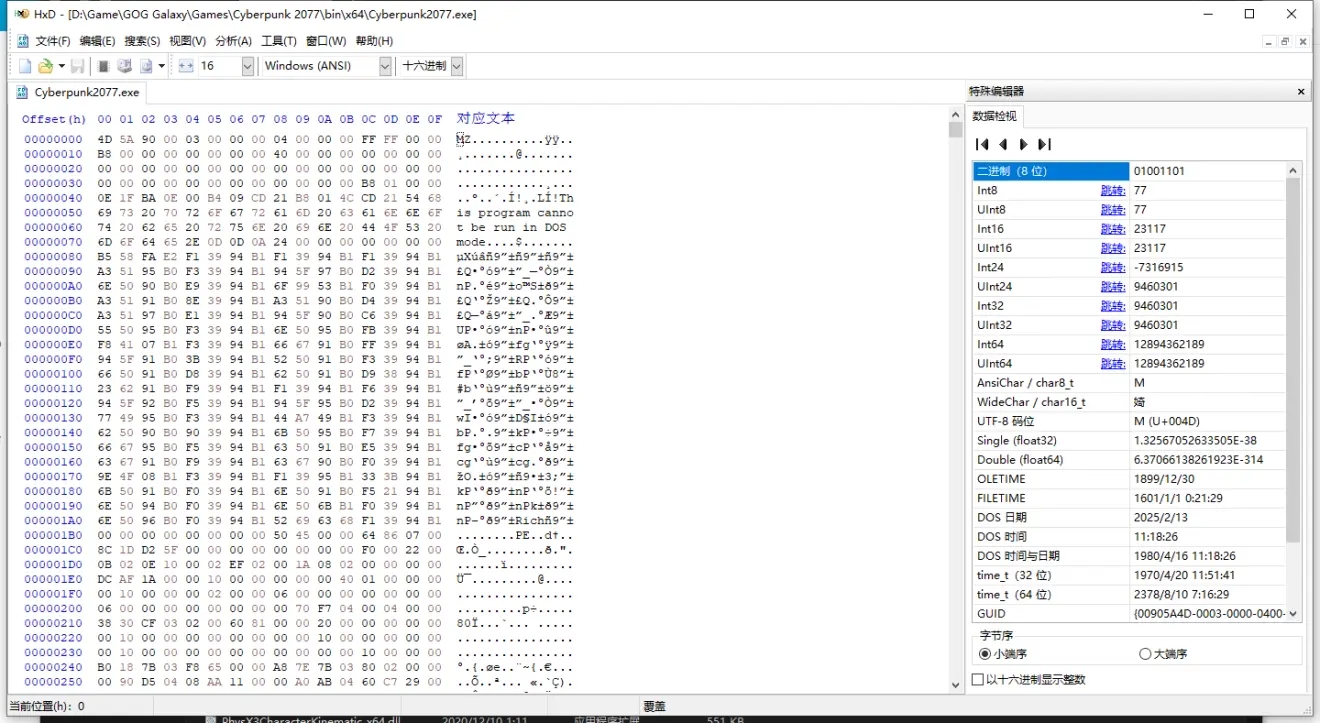1320x723 pixels.
Task: Click the Open disk image icon
Action: pos(146,66)
